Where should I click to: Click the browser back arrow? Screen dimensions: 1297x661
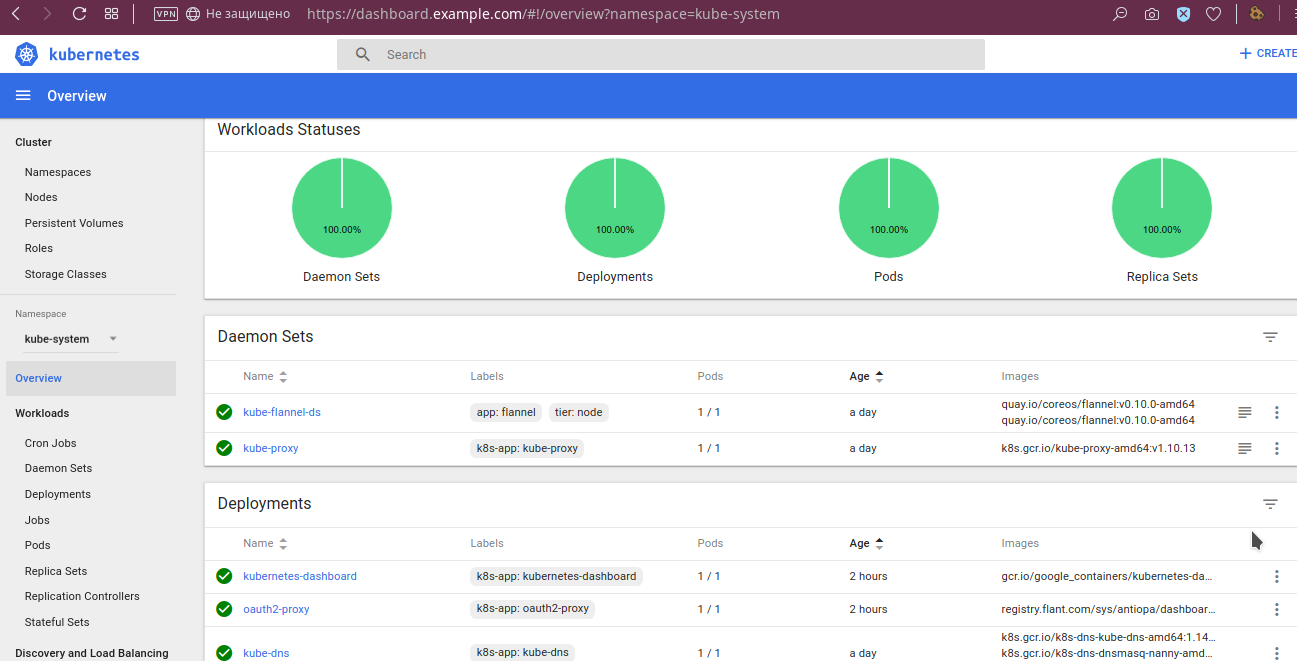[17, 14]
